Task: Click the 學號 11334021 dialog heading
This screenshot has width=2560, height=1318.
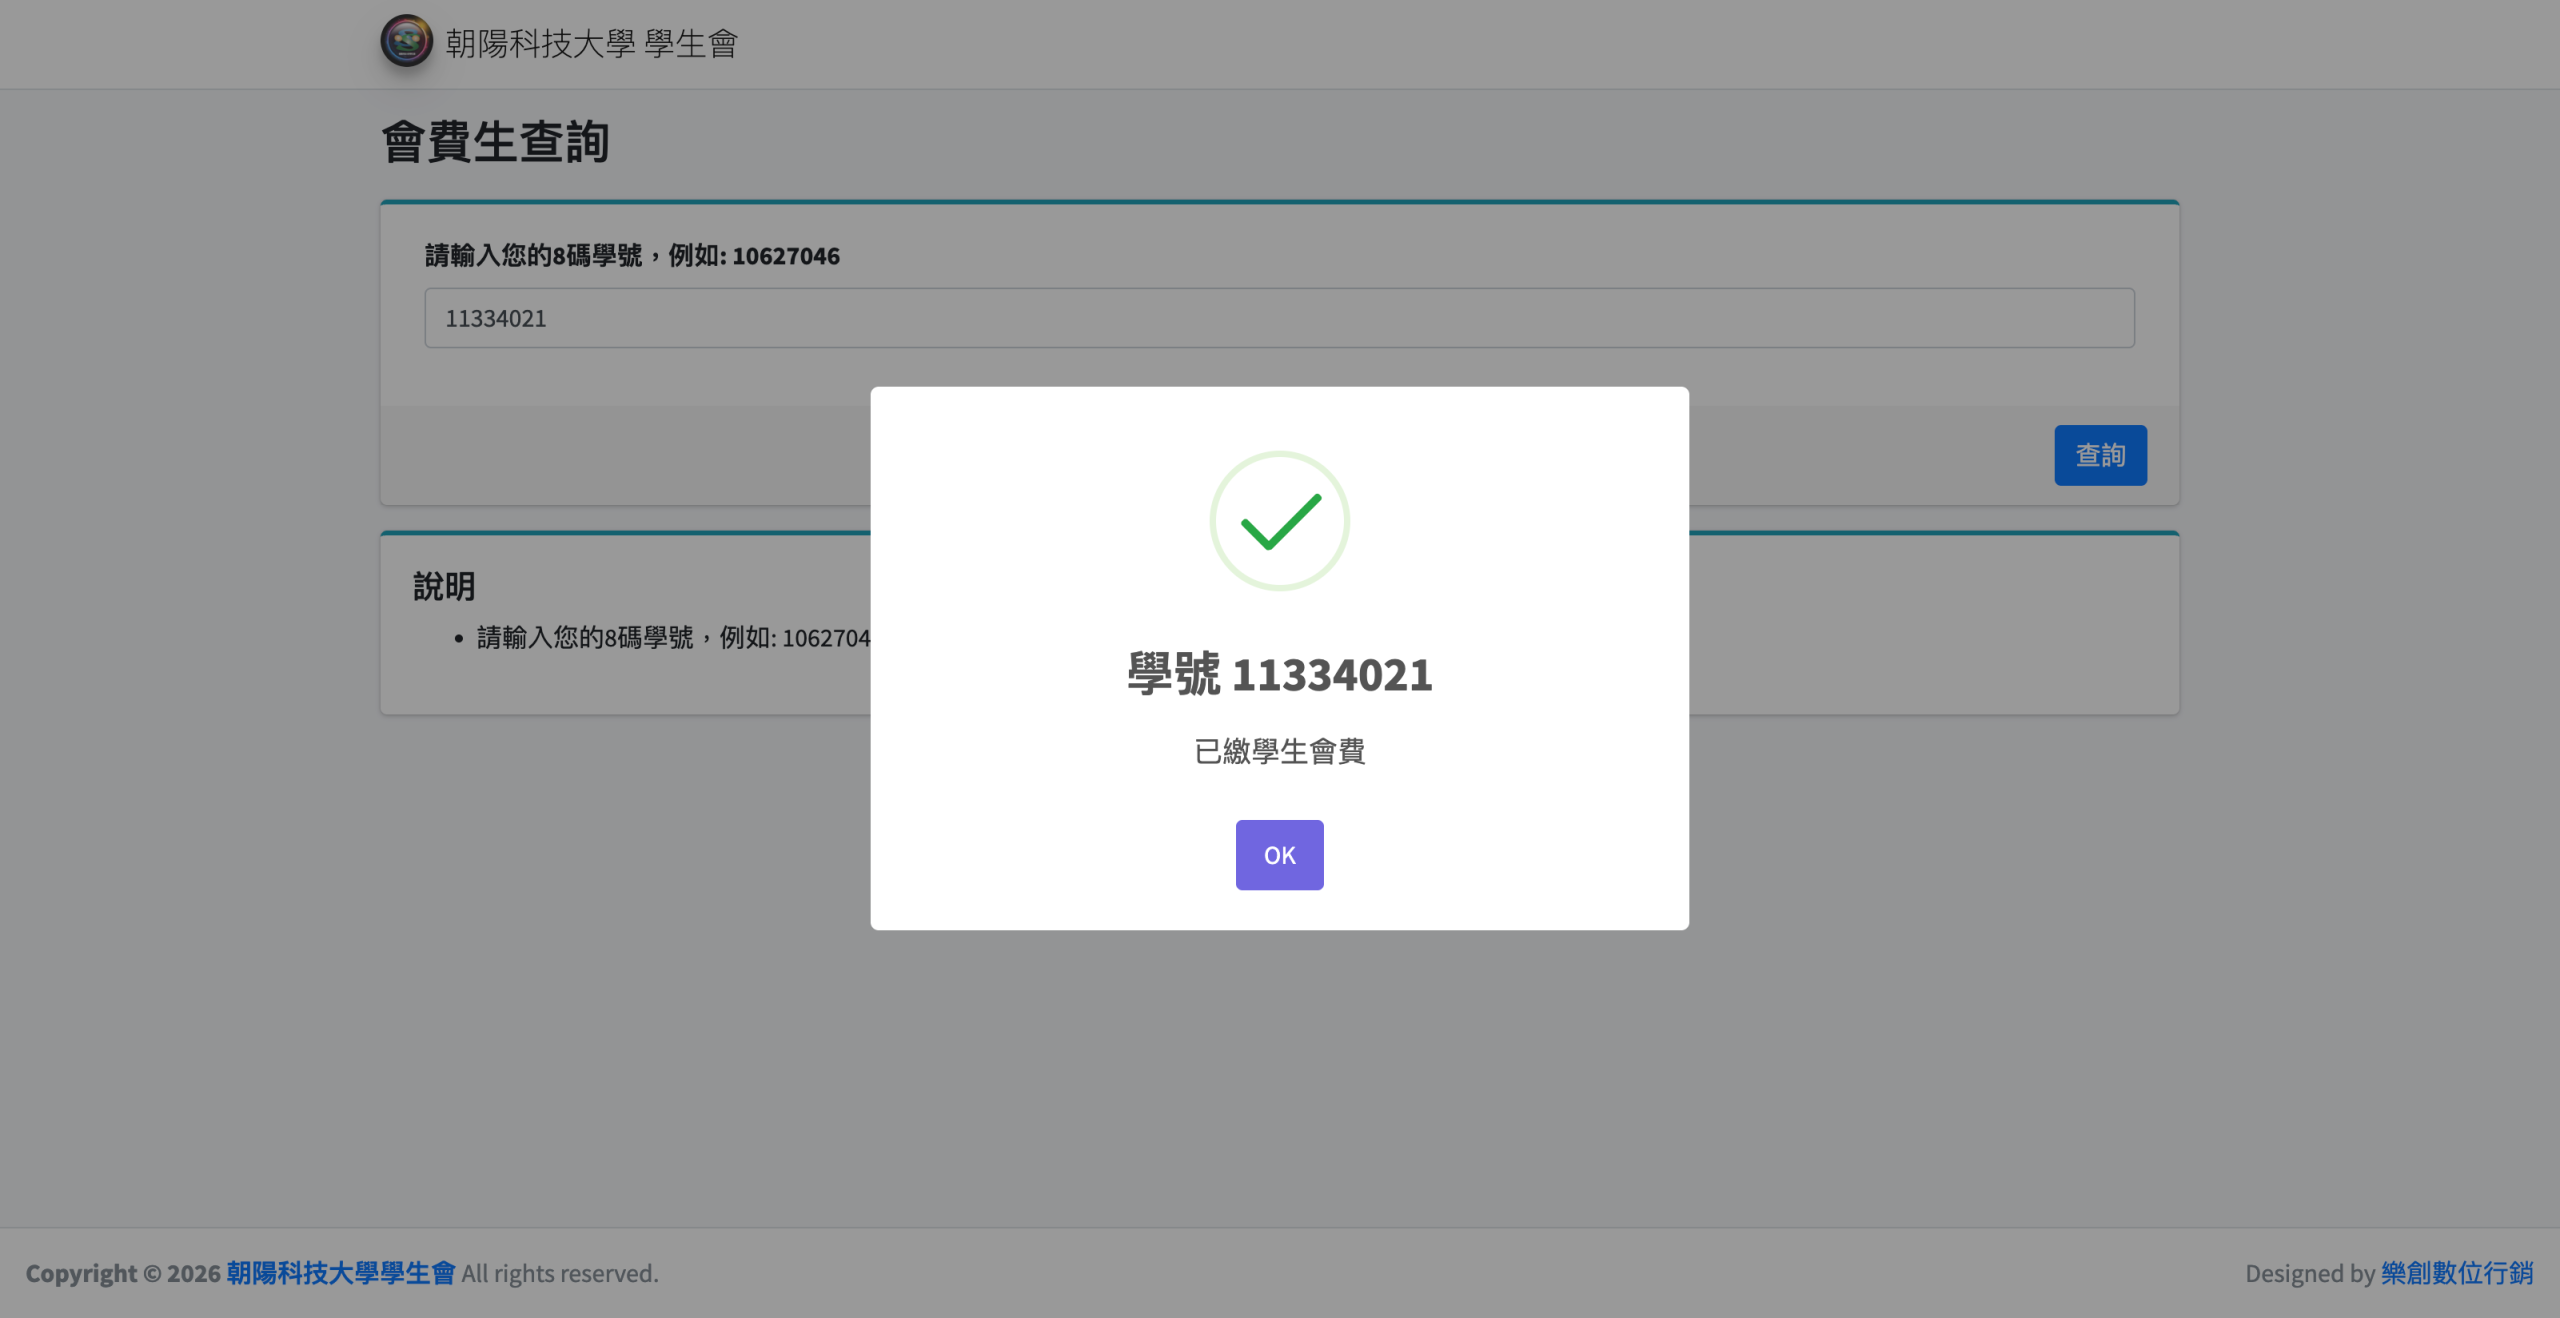Action: tap(1279, 675)
